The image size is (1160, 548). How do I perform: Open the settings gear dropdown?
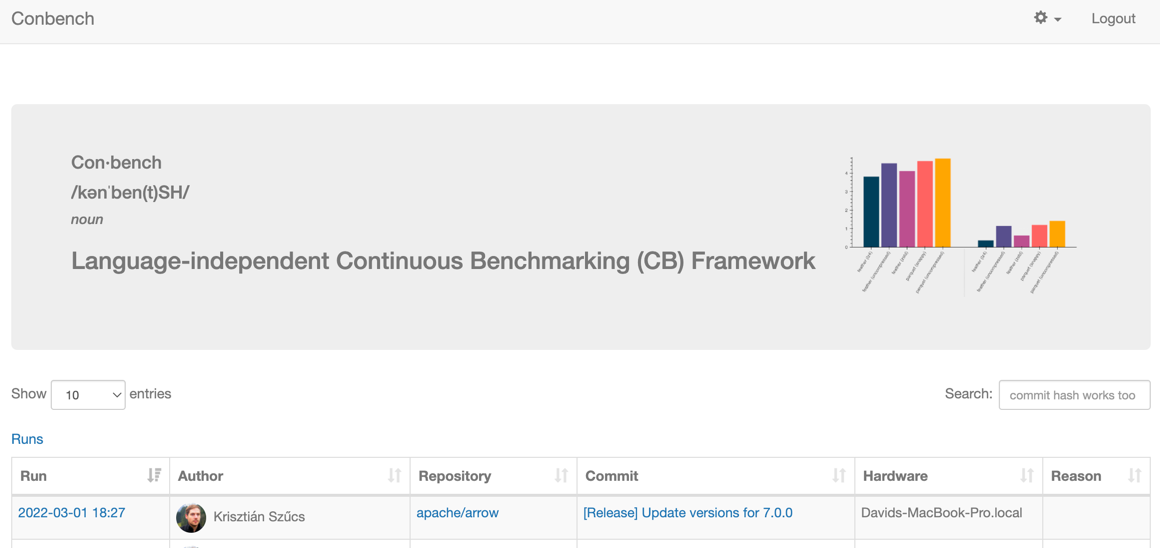(x=1041, y=18)
